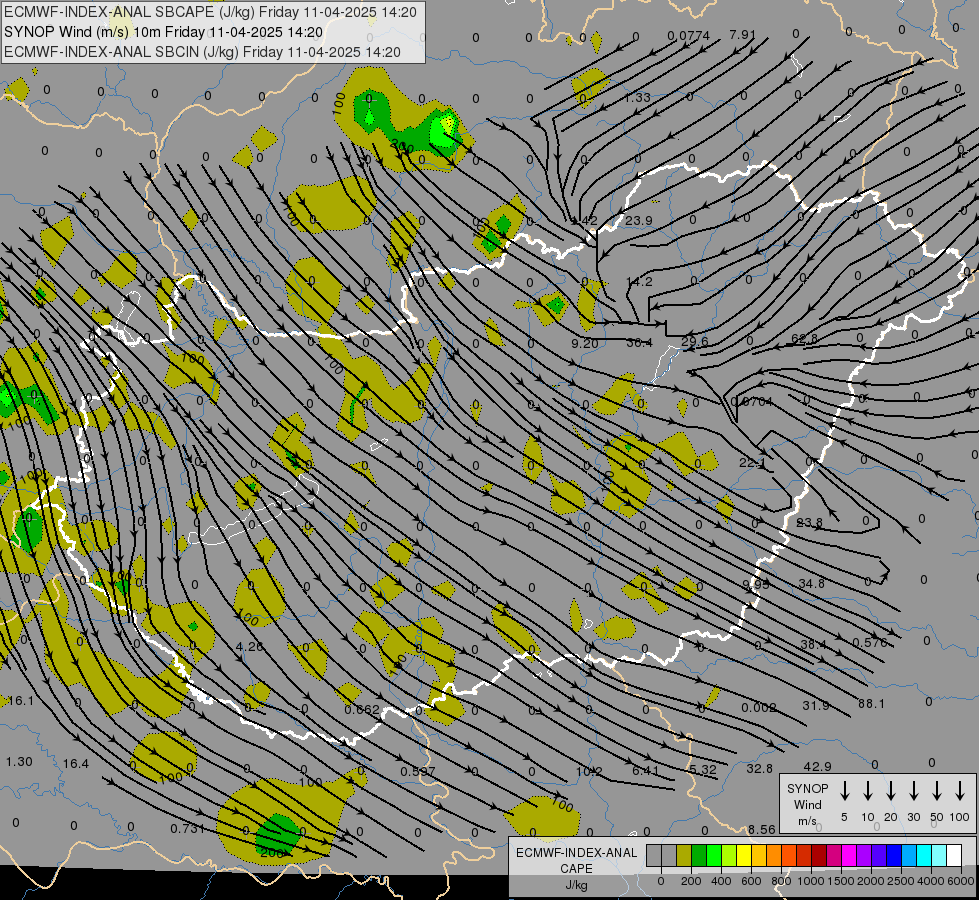Click the 1.33 value on the map
979x900 pixels.
click(x=637, y=97)
